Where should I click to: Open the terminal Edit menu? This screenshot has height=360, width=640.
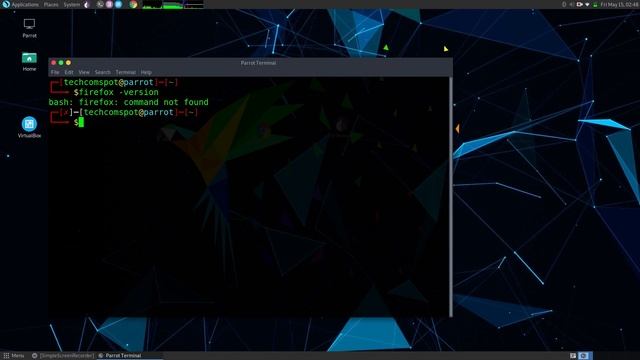click(69, 72)
